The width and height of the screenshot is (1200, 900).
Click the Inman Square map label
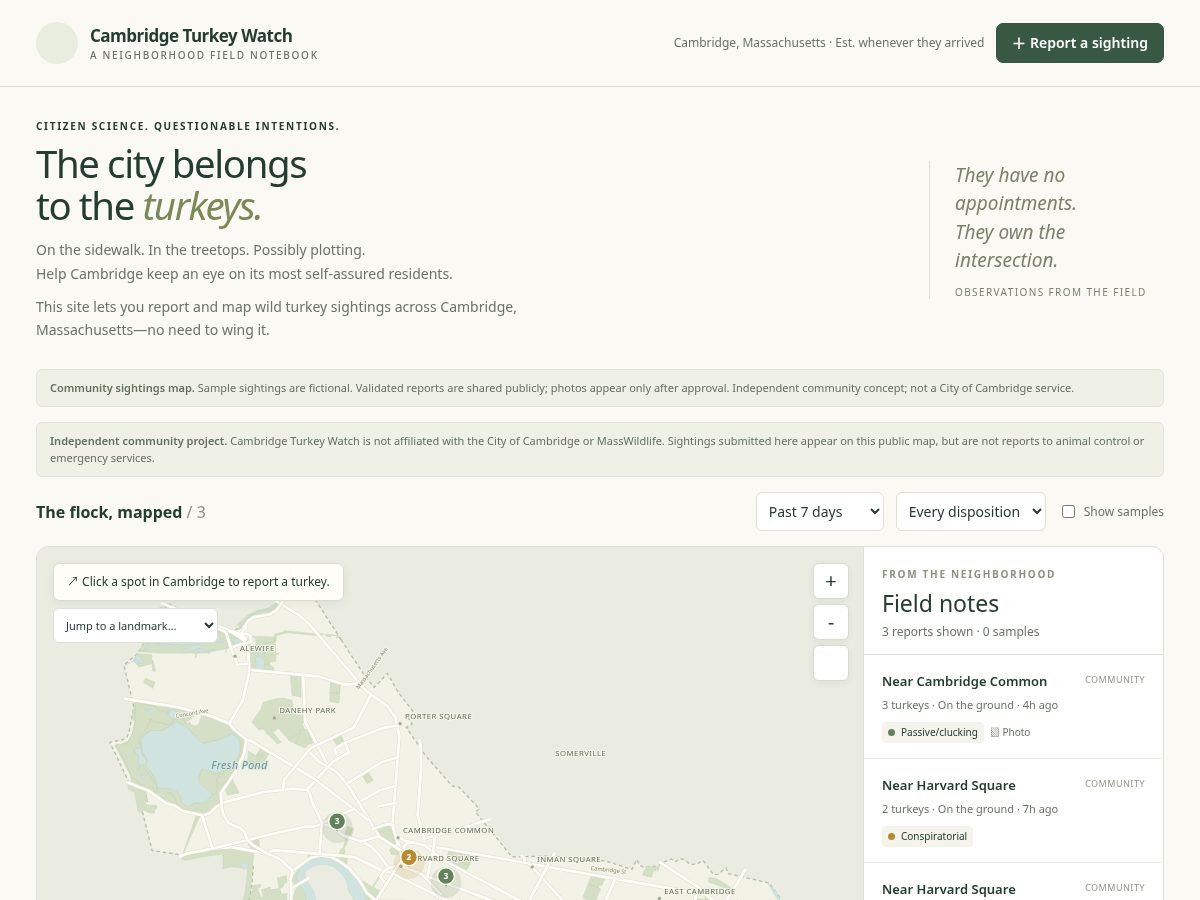pyautogui.click(x=568, y=859)
